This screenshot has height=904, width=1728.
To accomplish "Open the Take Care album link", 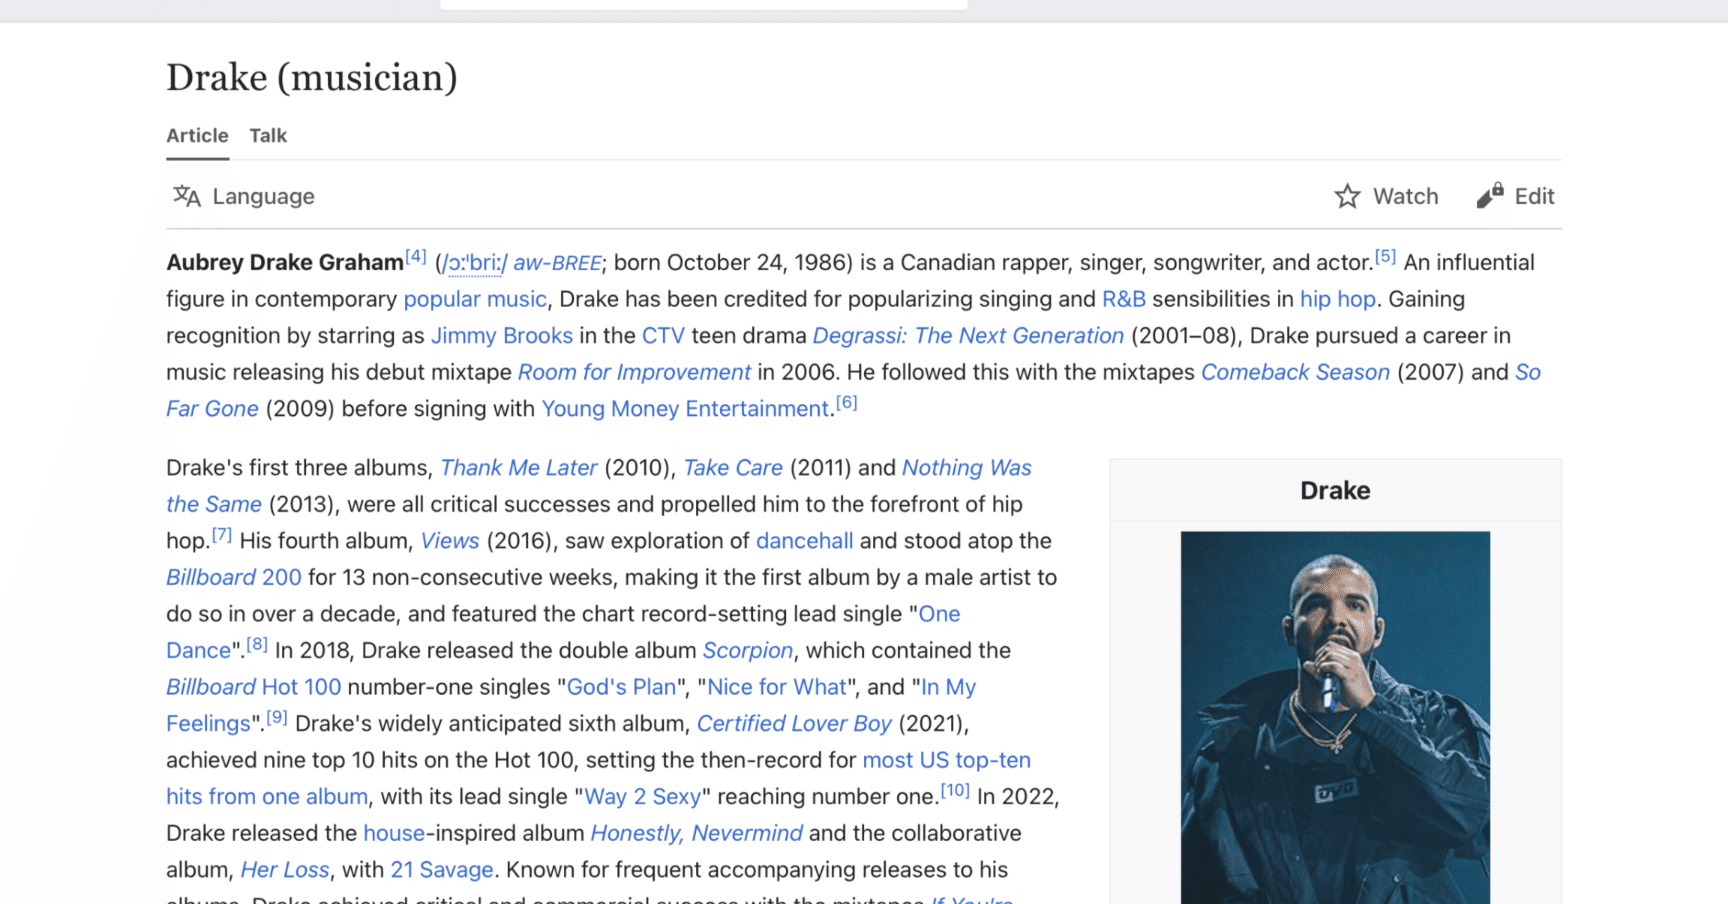I will tap(733, 467).
